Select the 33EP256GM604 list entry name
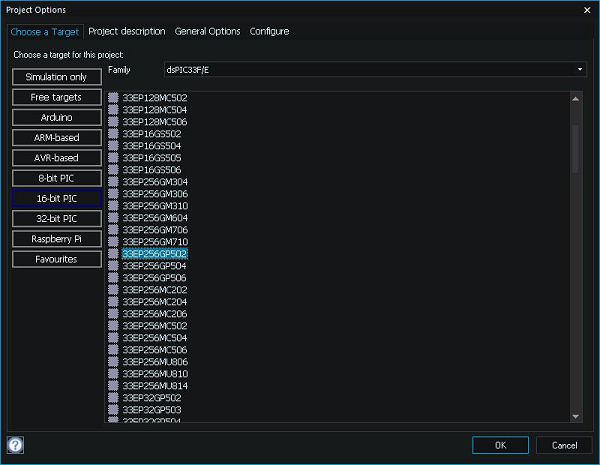 155,217
